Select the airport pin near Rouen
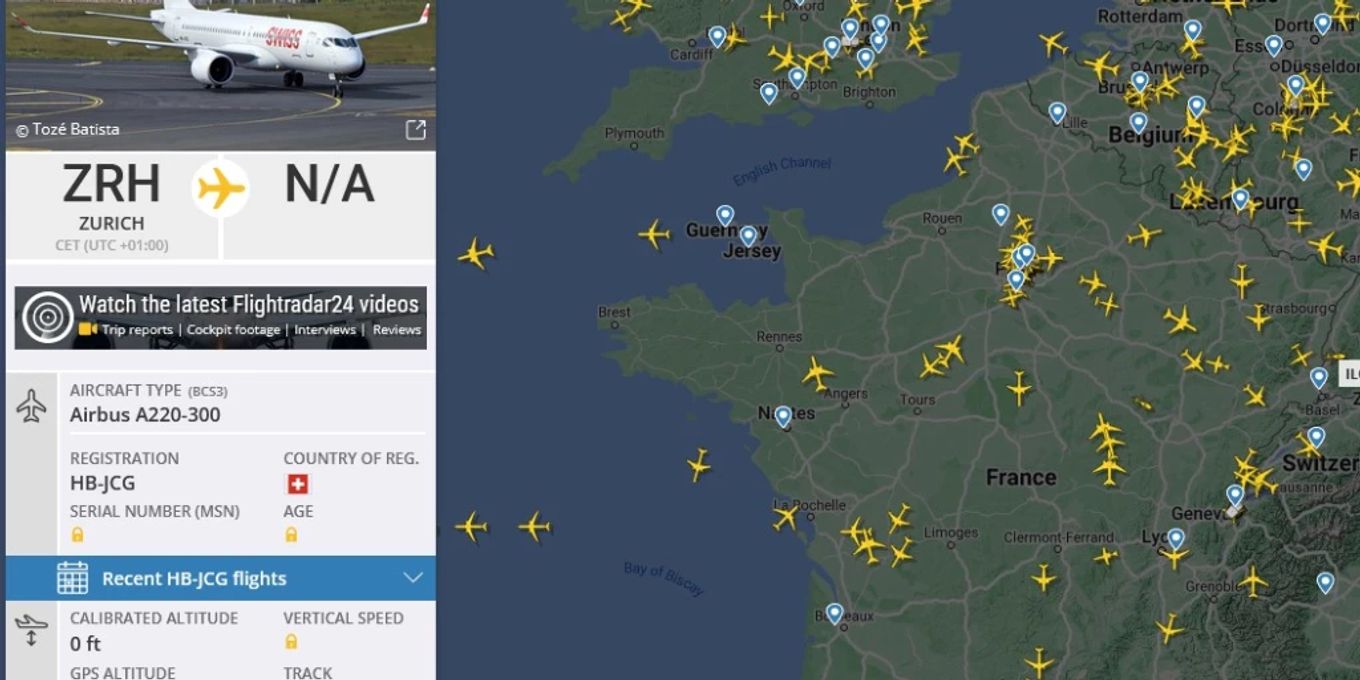 (1000, 213)
